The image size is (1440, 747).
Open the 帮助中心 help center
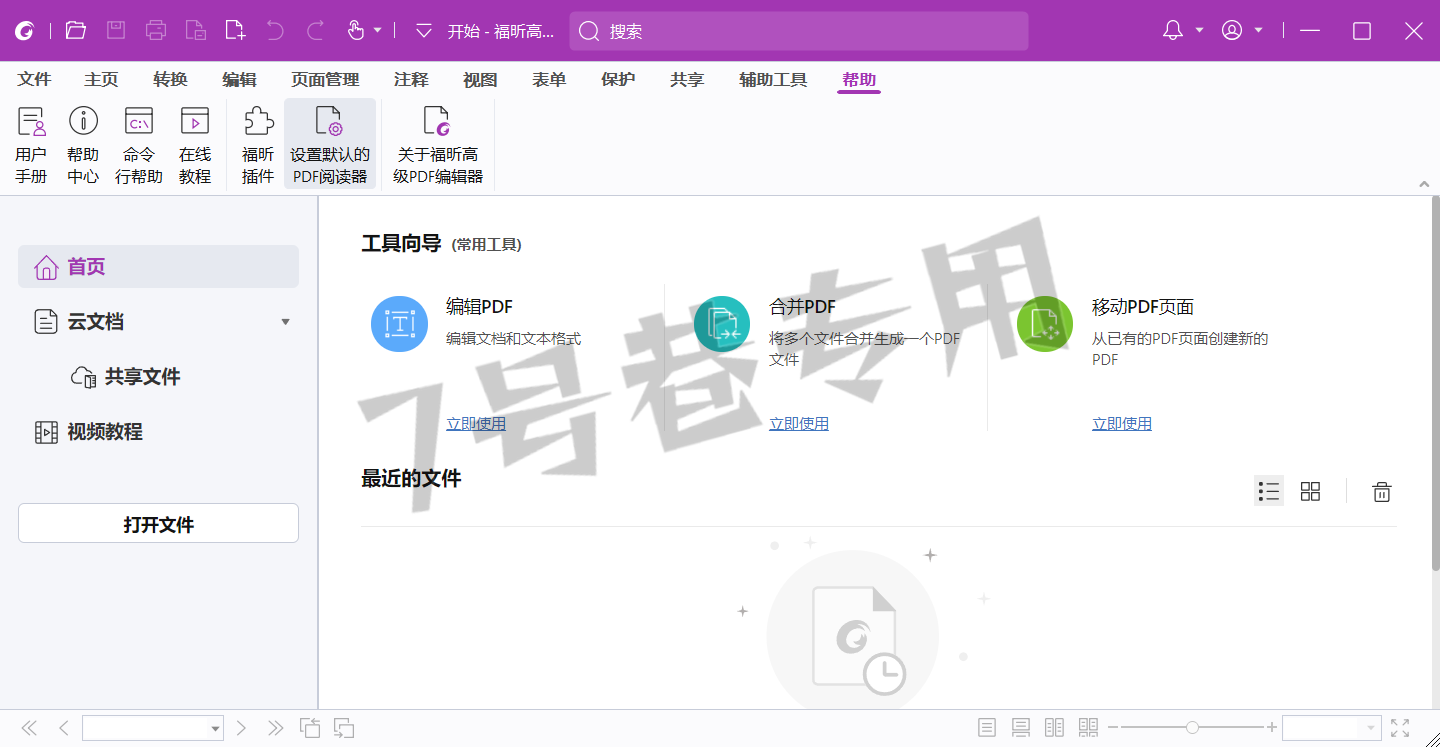(x=83, y=145)
